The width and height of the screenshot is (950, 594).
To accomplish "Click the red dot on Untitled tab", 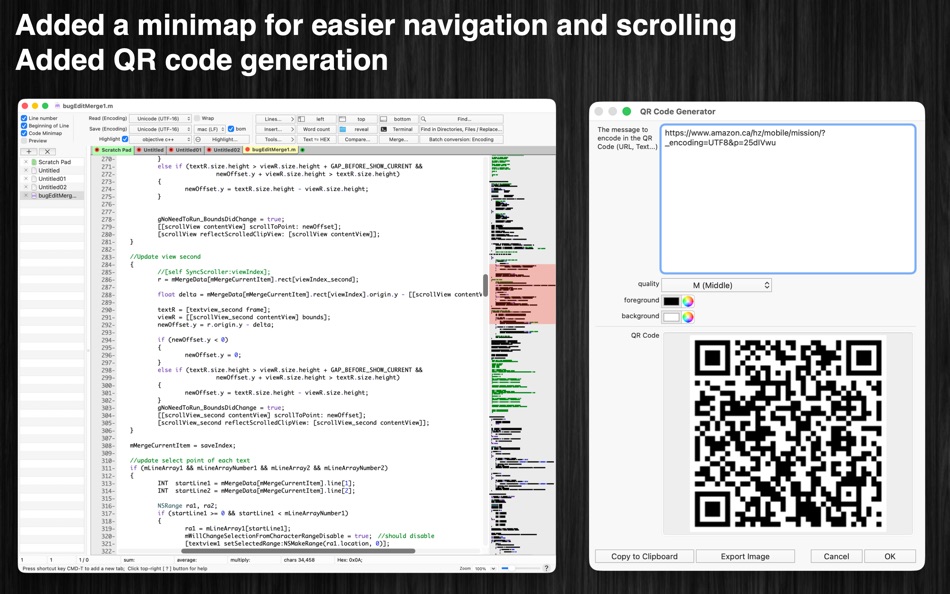I will tap(139, 150).
